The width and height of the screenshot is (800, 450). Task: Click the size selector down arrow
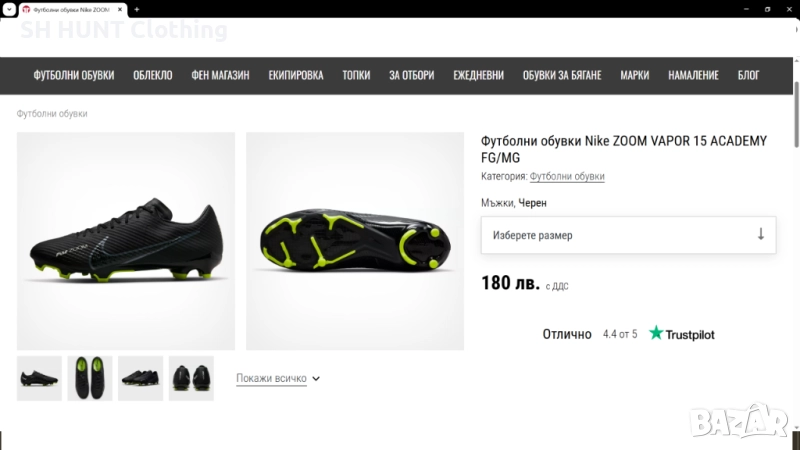(760, 235)
